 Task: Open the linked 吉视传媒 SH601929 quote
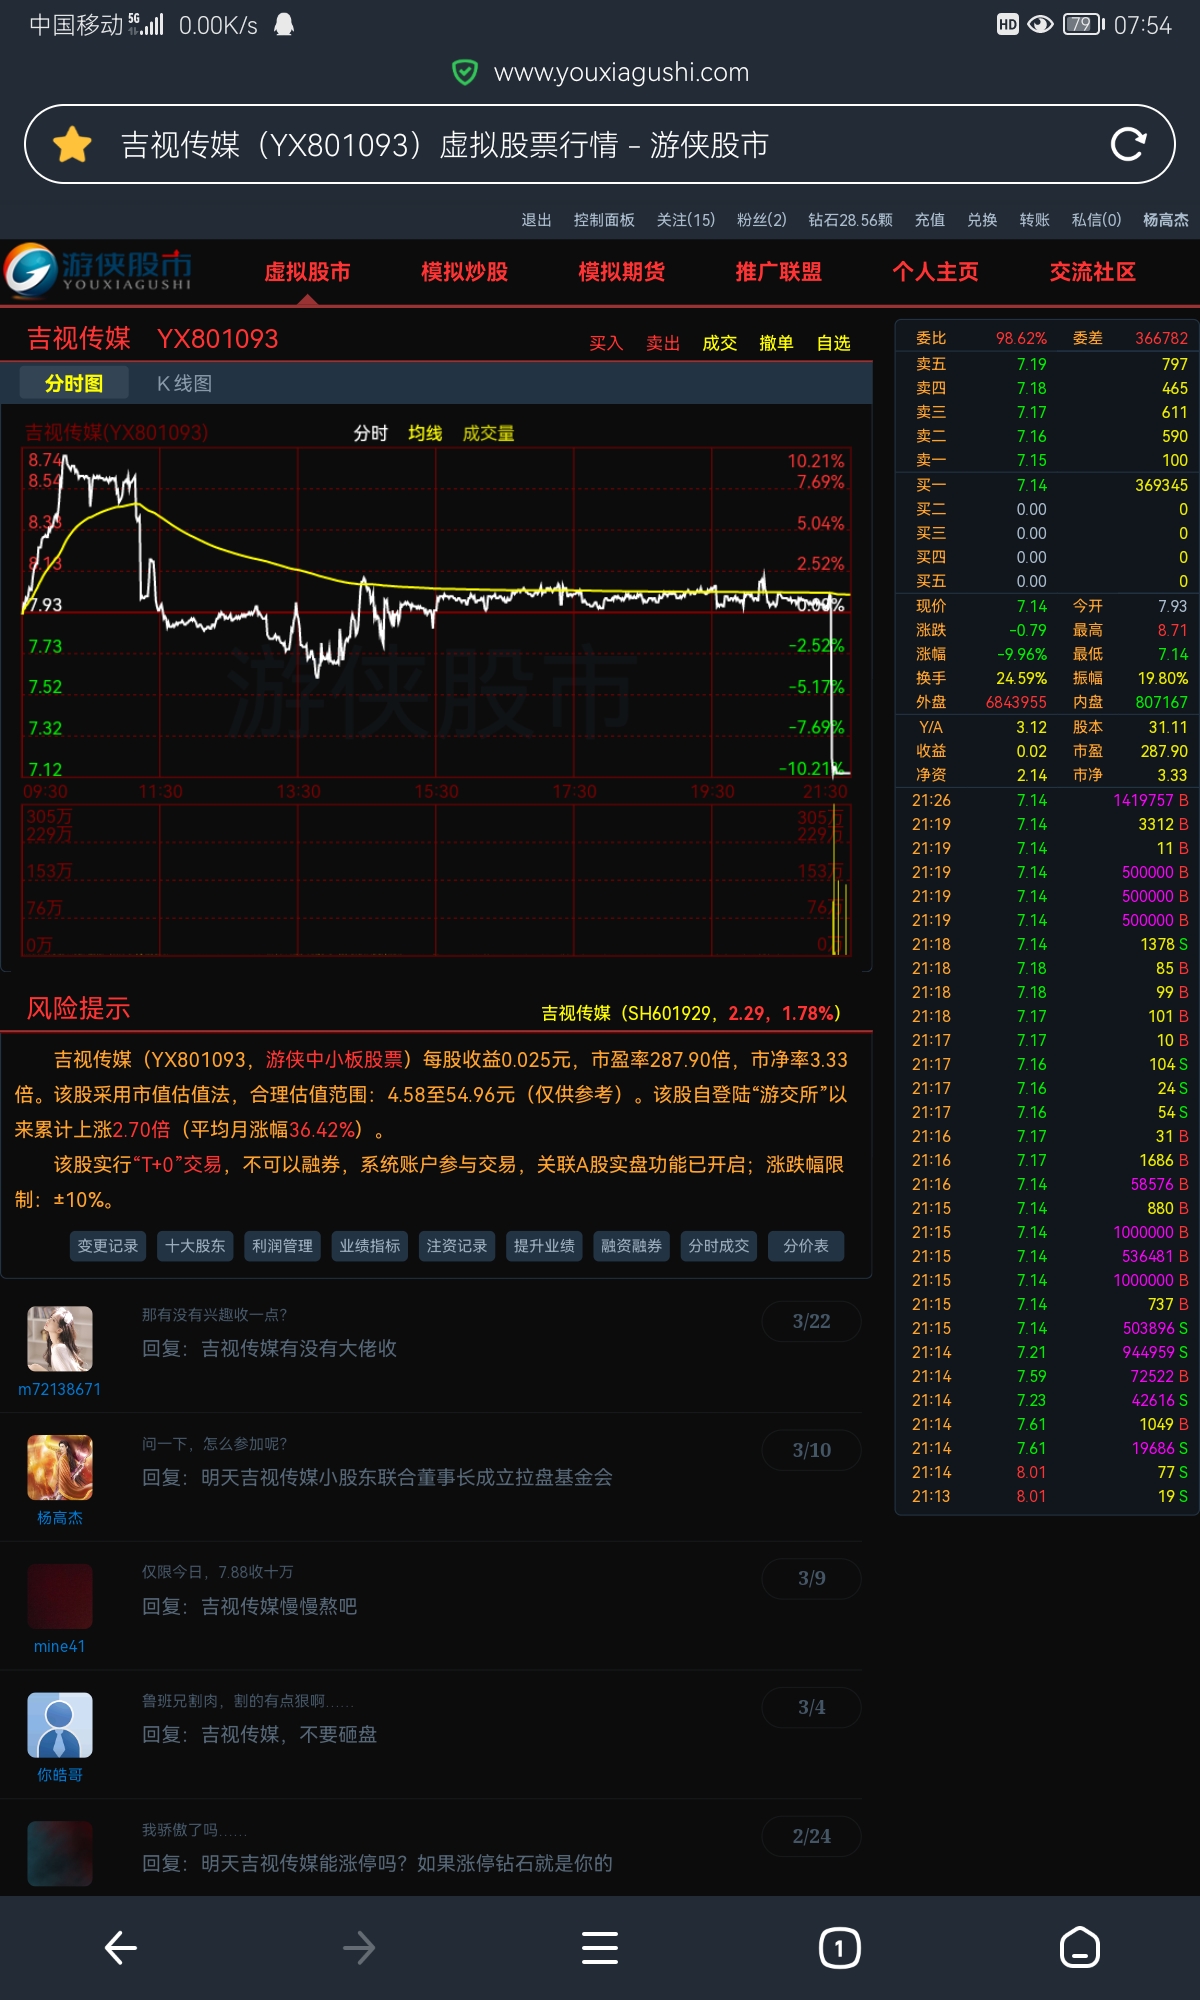(691, 1013)
